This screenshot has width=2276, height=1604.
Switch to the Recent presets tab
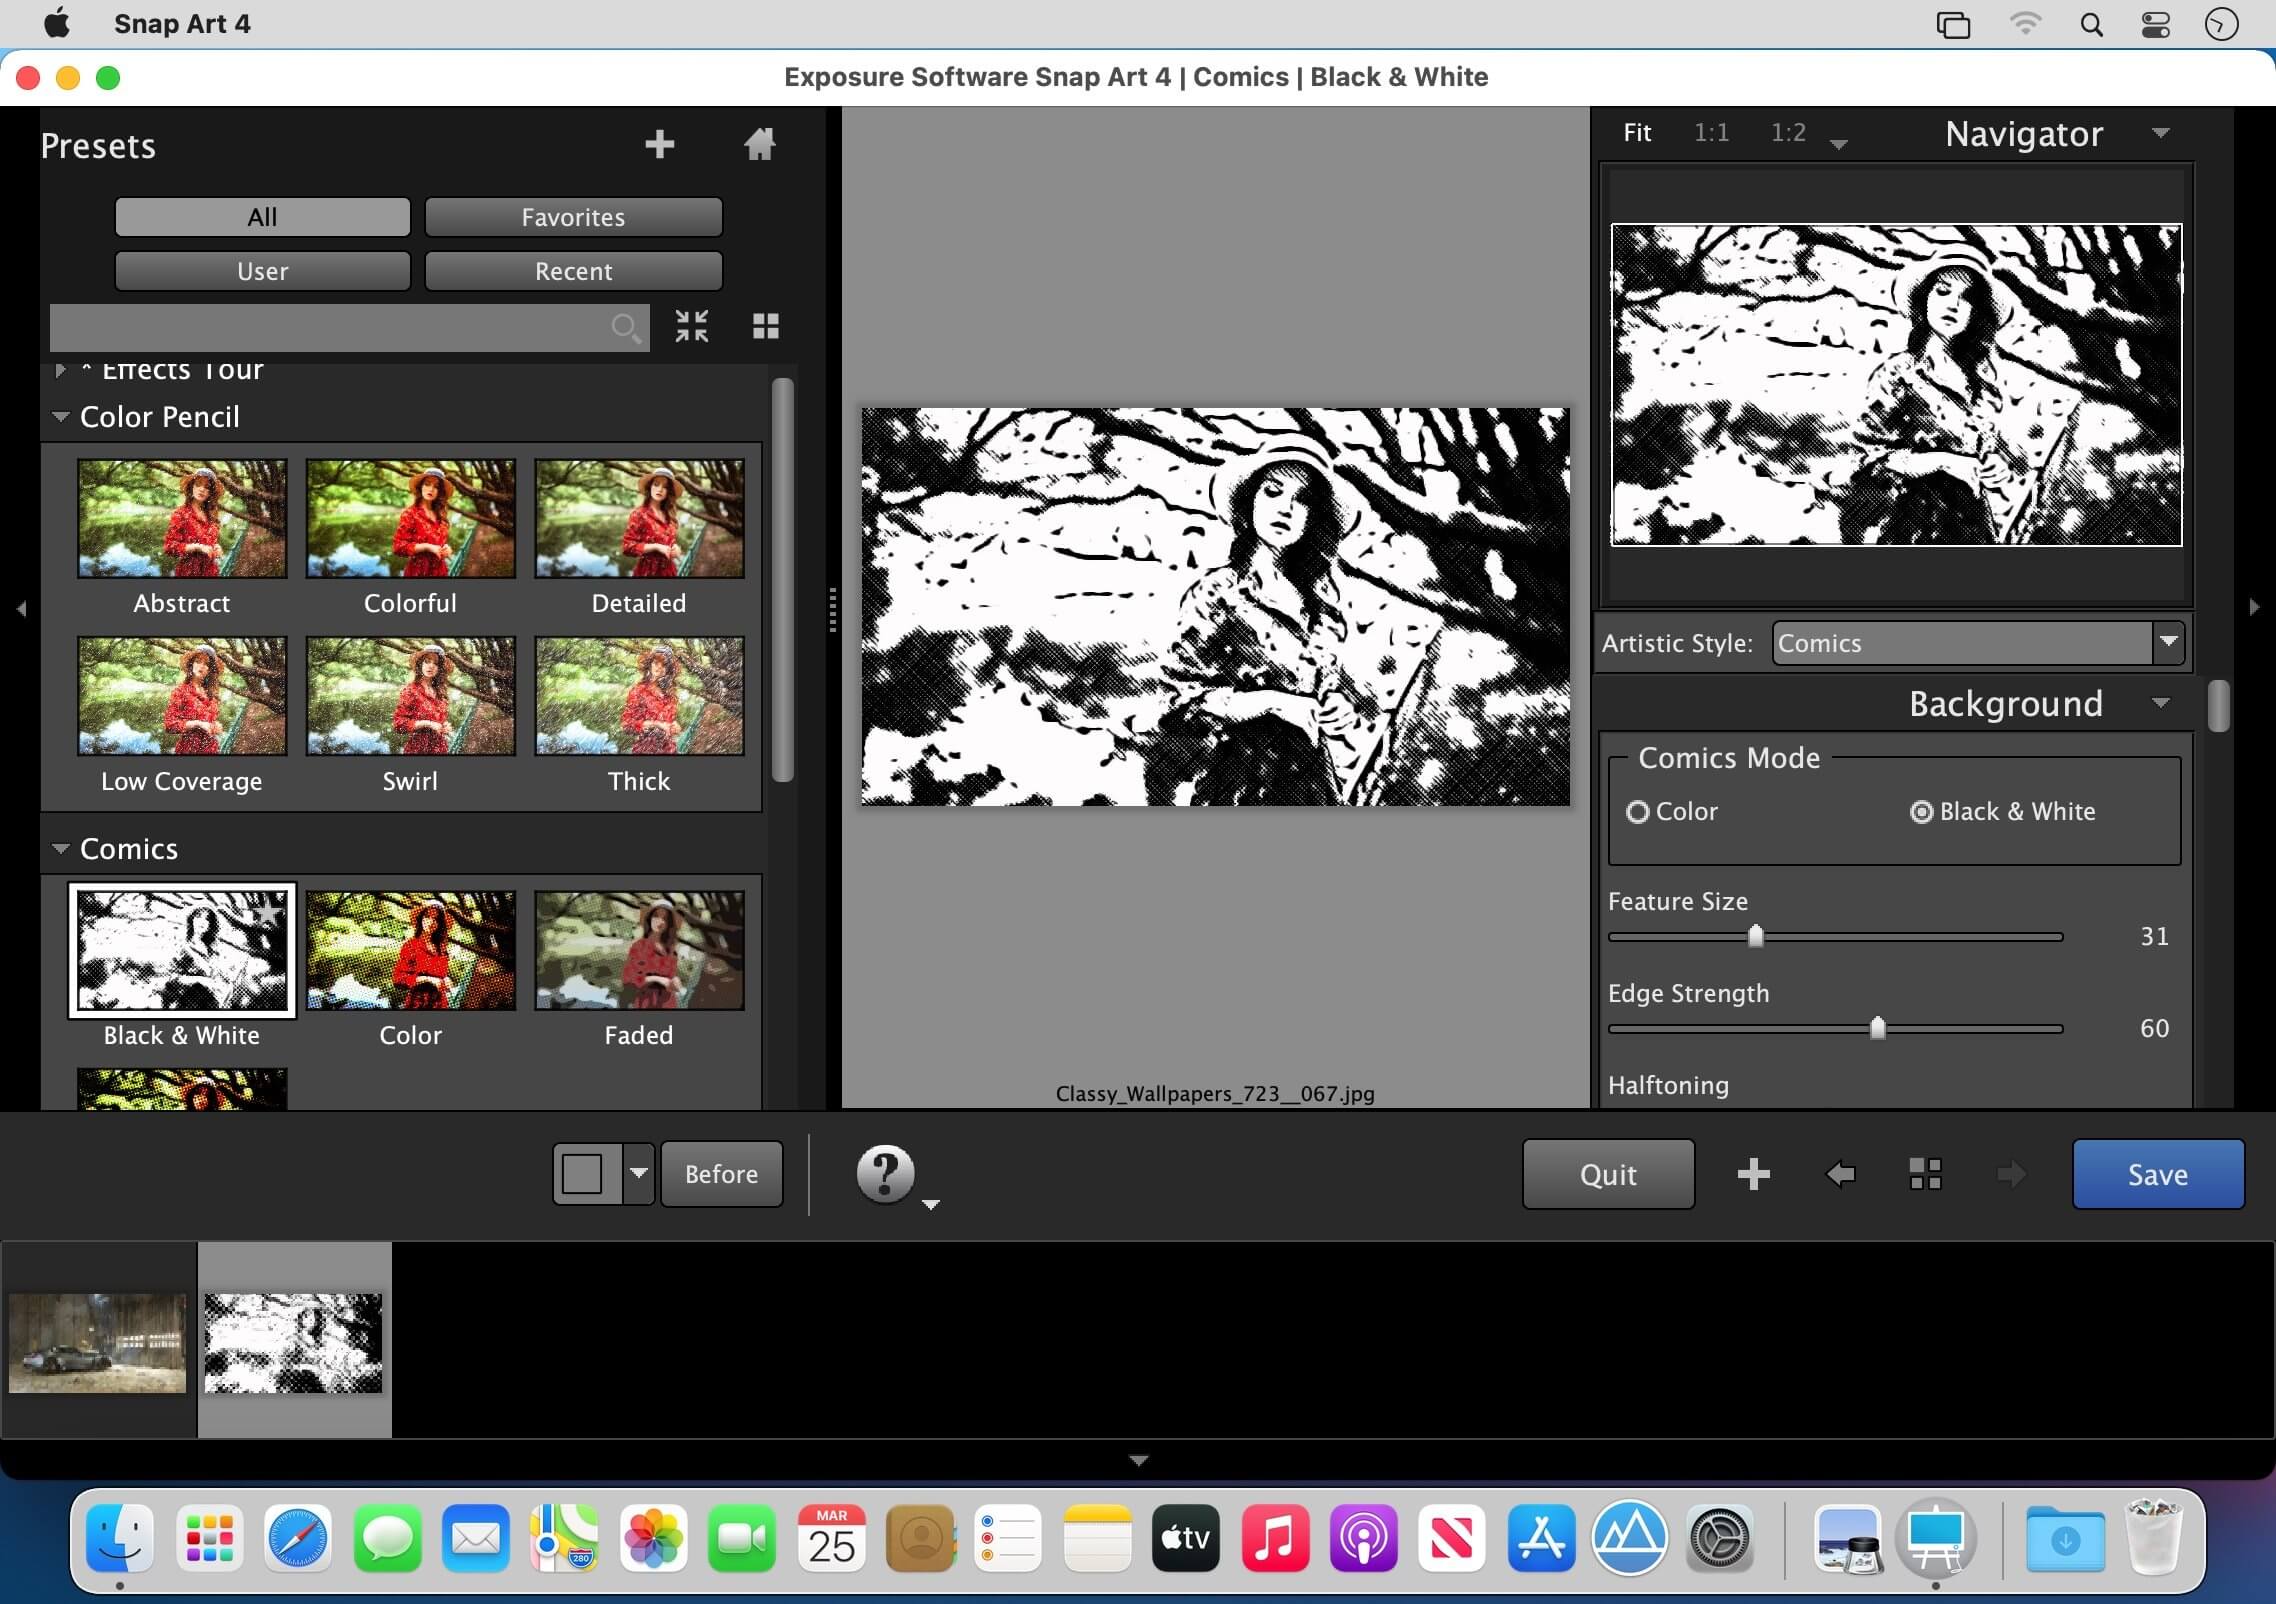pyautogui.click(x=573, y=271)
